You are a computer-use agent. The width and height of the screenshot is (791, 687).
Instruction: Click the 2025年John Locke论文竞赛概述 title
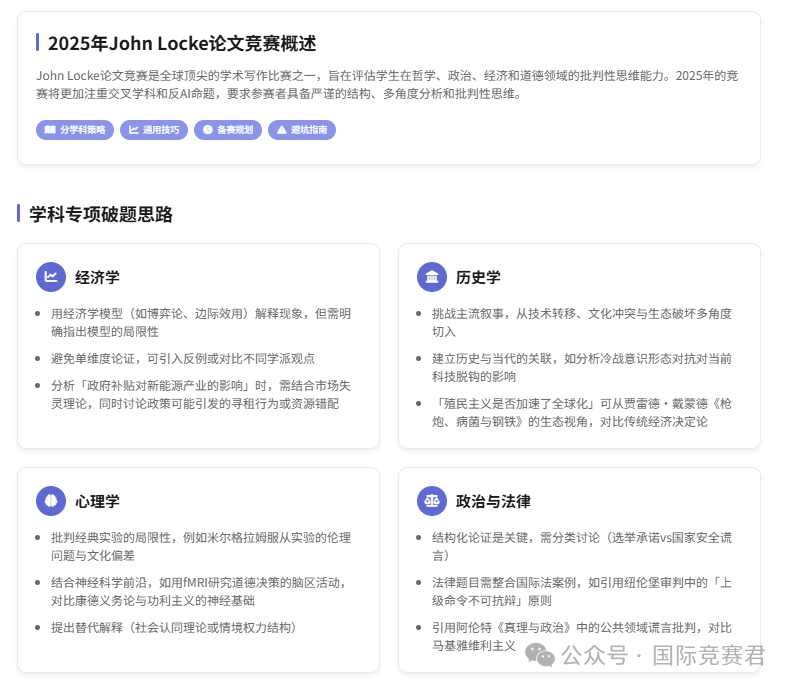click(x=182, y=43)
